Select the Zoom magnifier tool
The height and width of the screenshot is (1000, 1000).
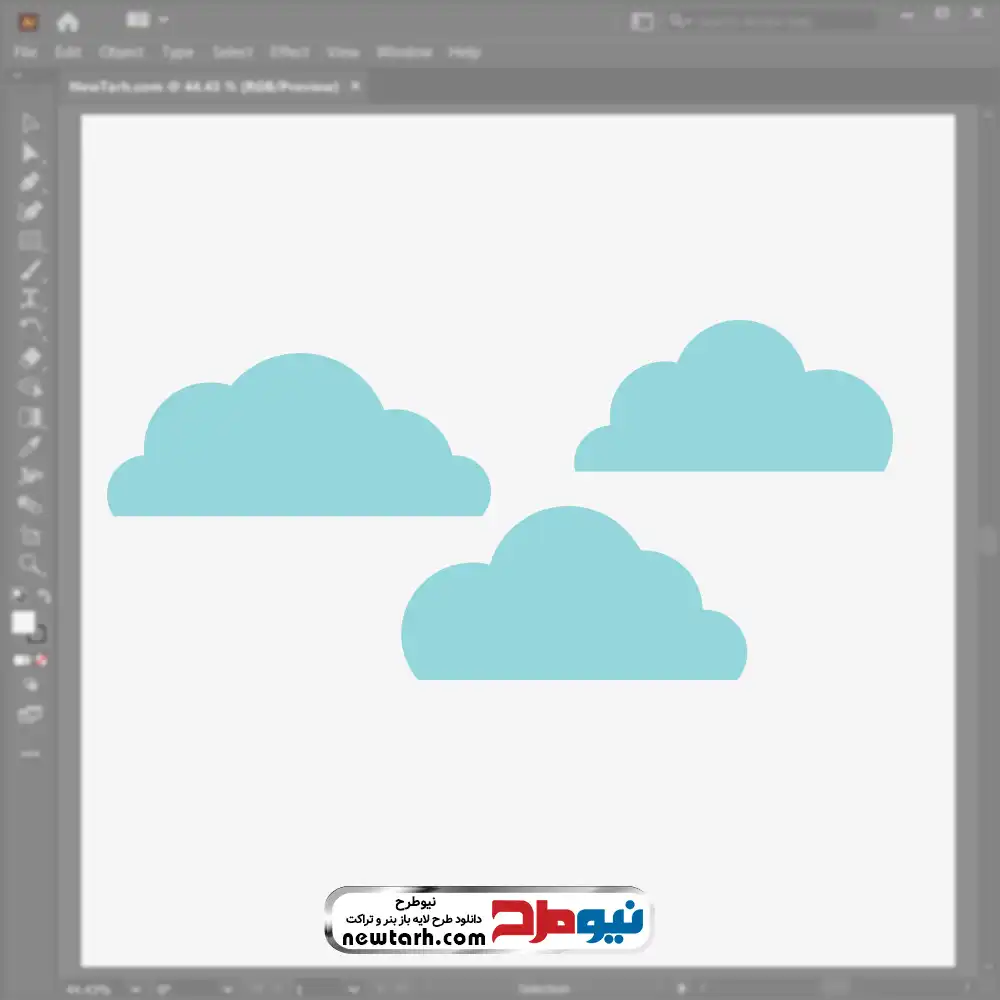point(30,565)
